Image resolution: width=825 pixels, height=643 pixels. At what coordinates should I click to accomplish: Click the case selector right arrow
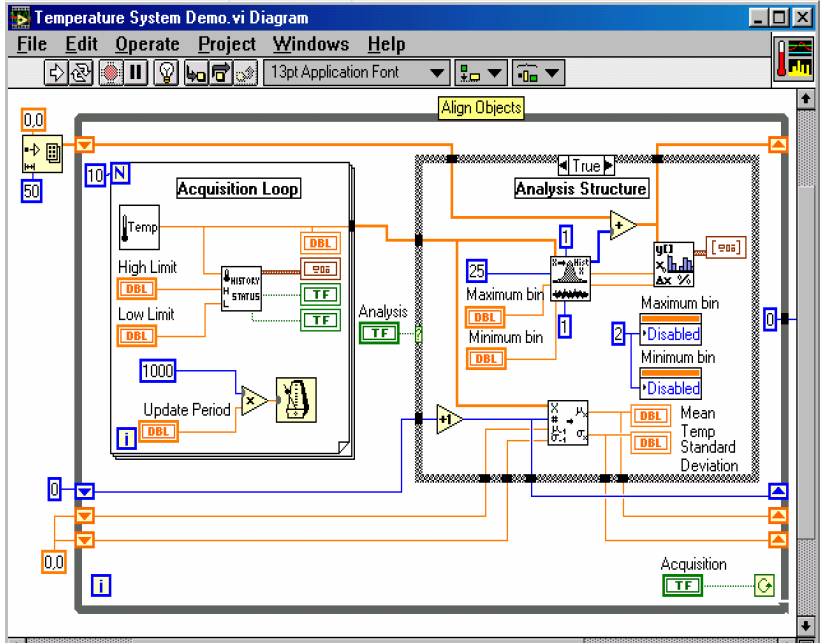pos(609,165)
